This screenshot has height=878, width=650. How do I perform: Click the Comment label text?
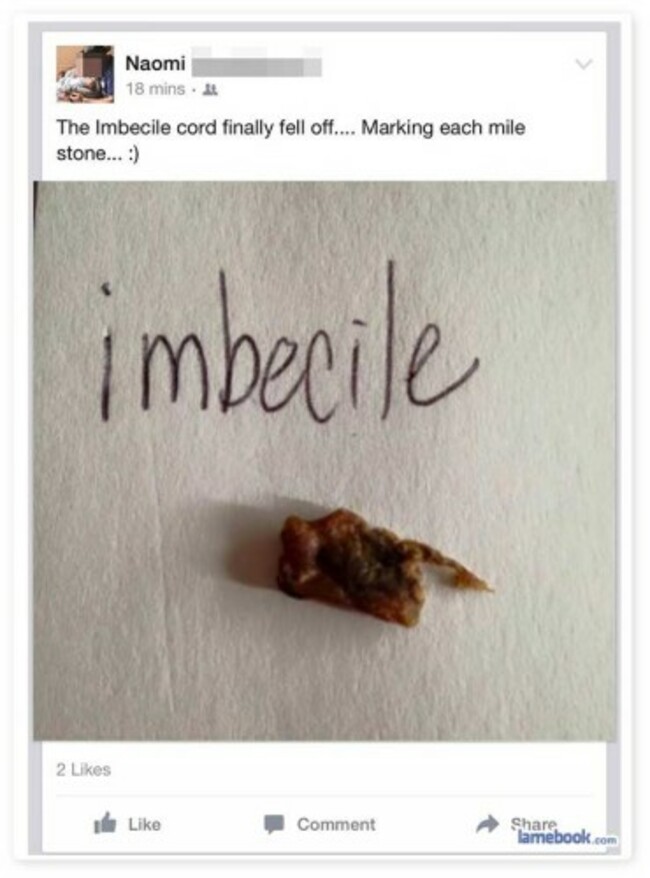(336, 824)
